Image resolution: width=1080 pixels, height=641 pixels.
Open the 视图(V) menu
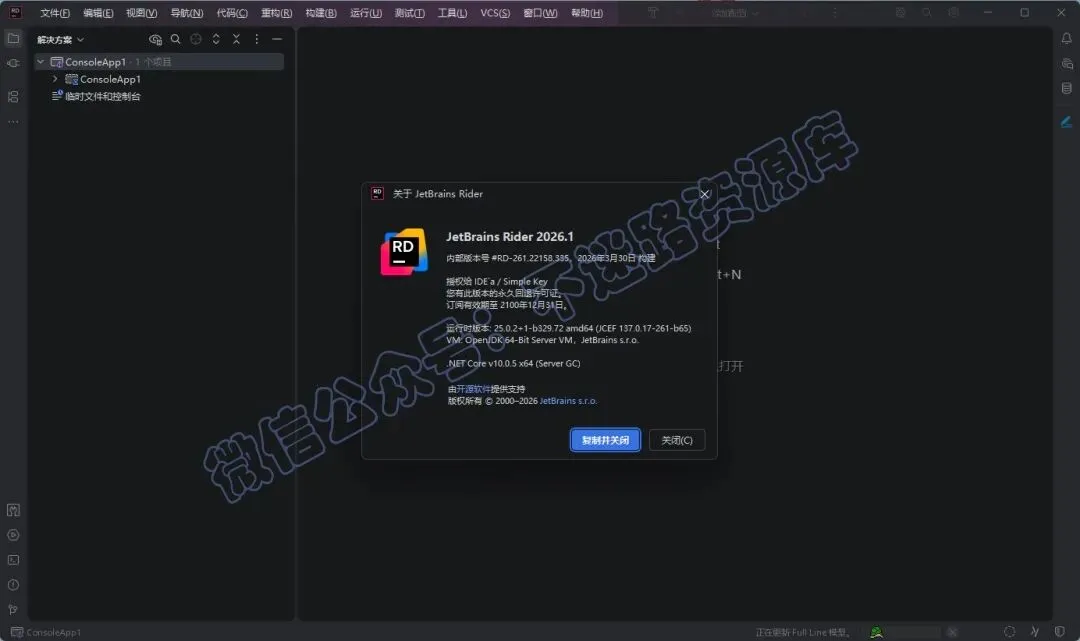[141, 13]
